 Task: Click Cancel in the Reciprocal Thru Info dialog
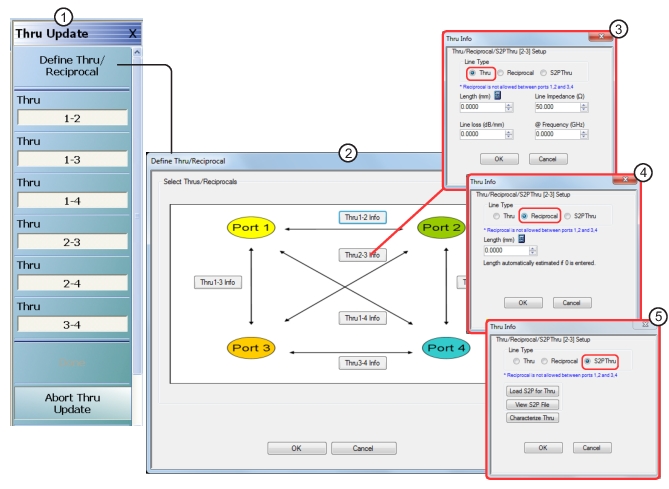[x=572, y=303]
